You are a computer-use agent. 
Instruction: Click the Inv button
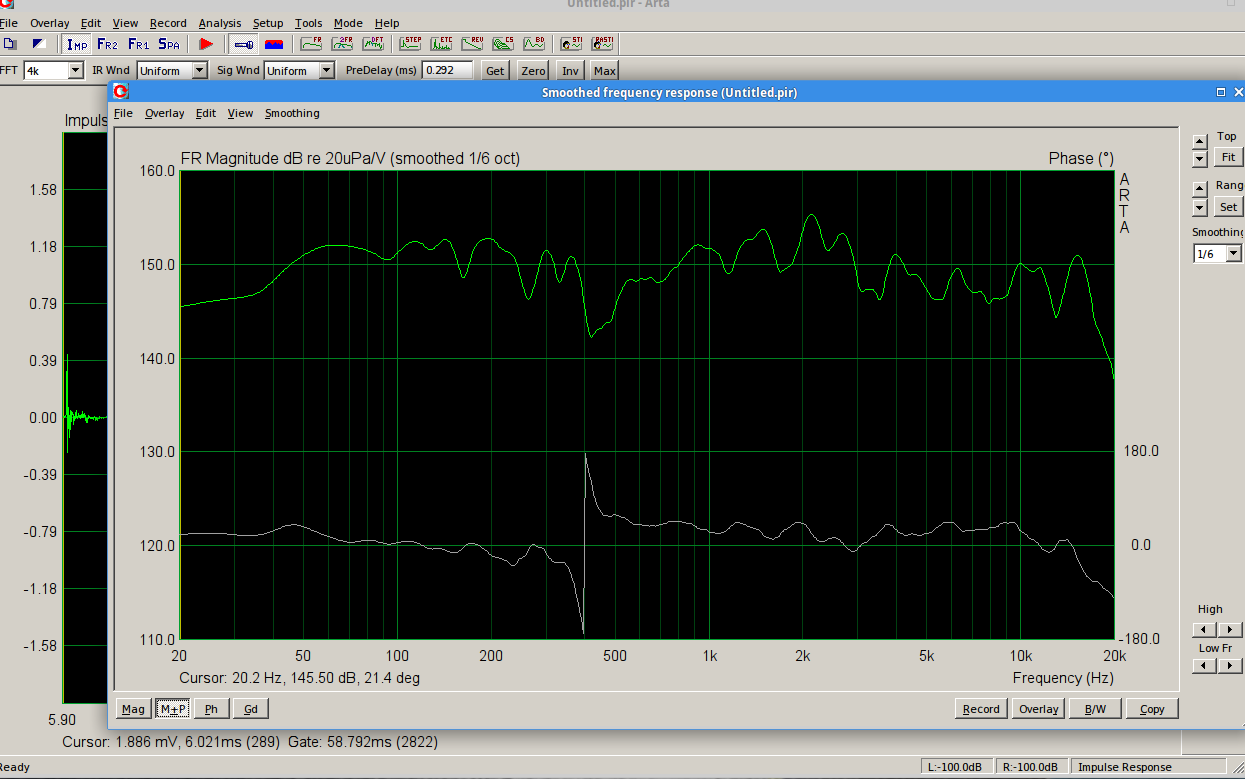pos(570,71)
